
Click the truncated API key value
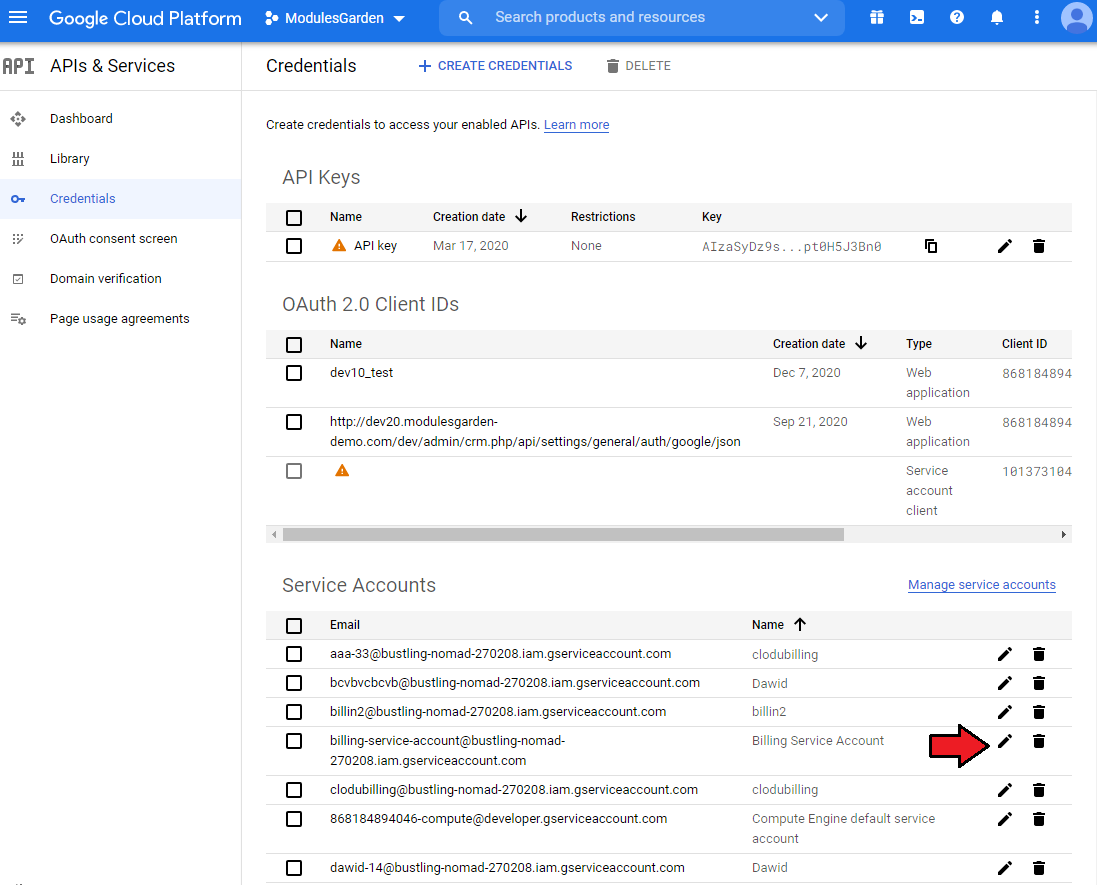click(x=791, y=246)
